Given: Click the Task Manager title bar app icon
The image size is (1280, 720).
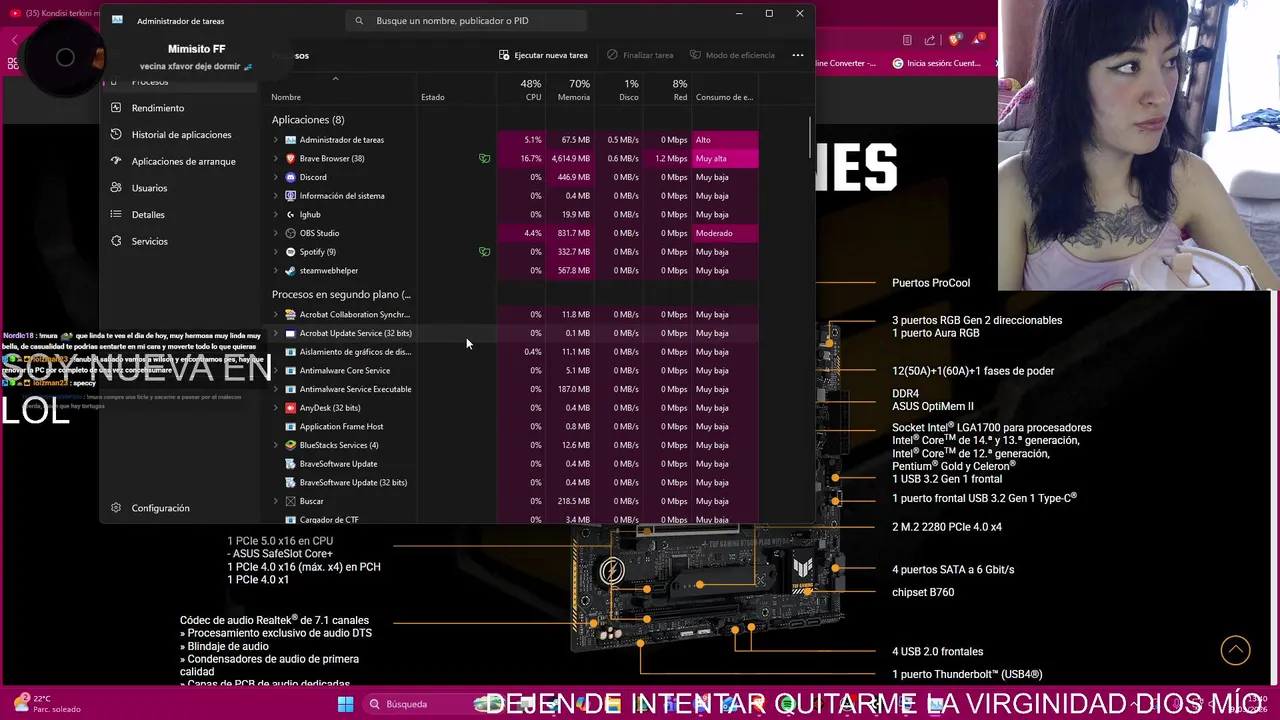Looking at the screenshot, I should (117, 20).
